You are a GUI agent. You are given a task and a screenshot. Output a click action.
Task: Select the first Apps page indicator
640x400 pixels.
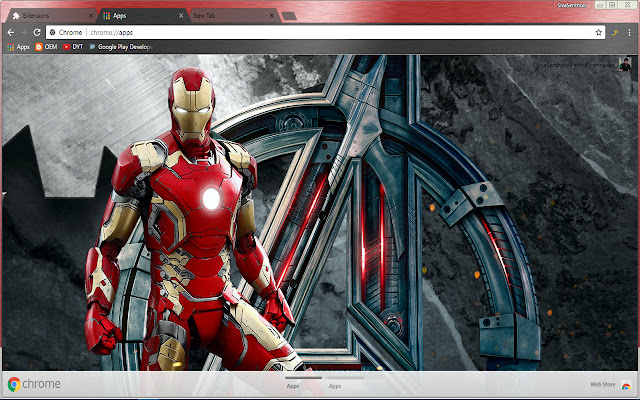(x=303, y=382)
